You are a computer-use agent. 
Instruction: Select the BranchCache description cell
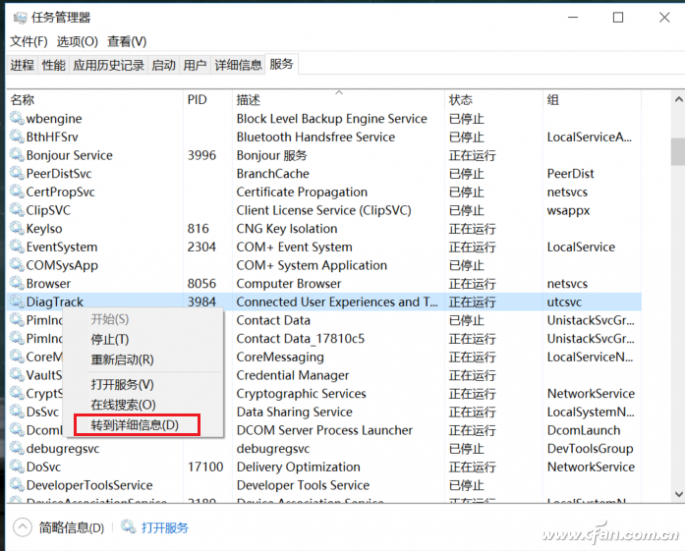pos(273,173)
